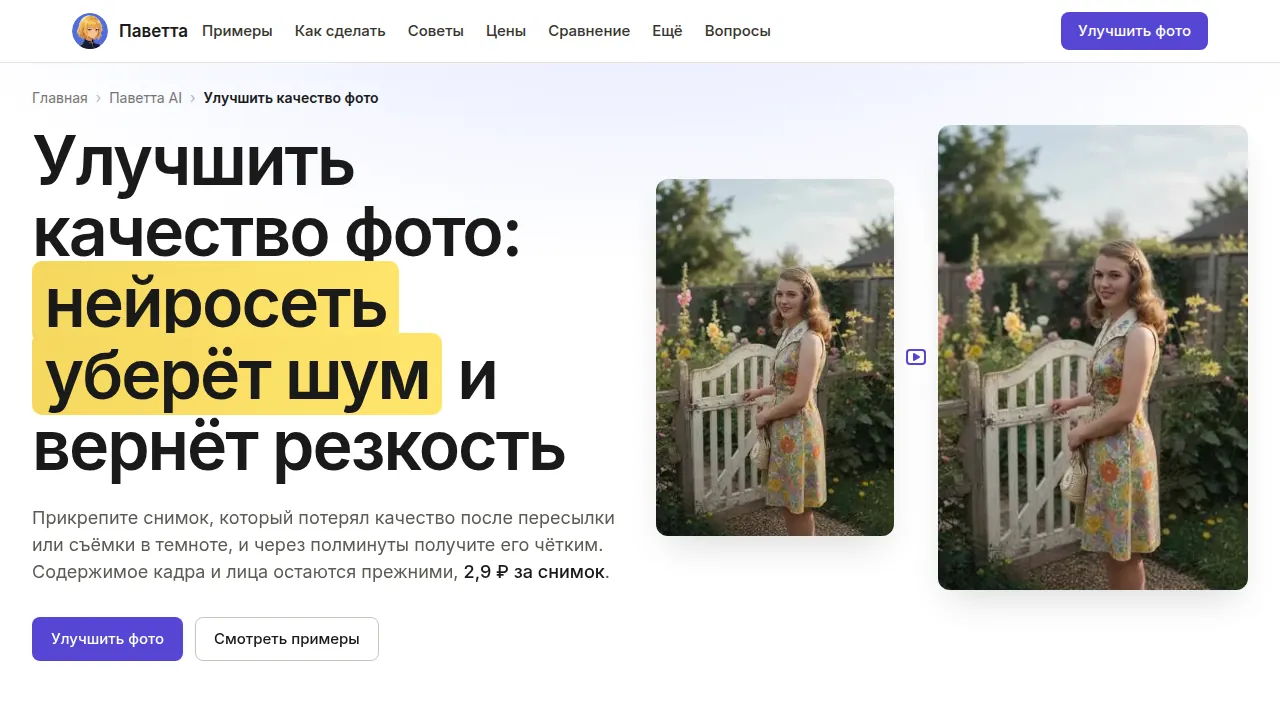Go to the Советы section

point(436,31)
